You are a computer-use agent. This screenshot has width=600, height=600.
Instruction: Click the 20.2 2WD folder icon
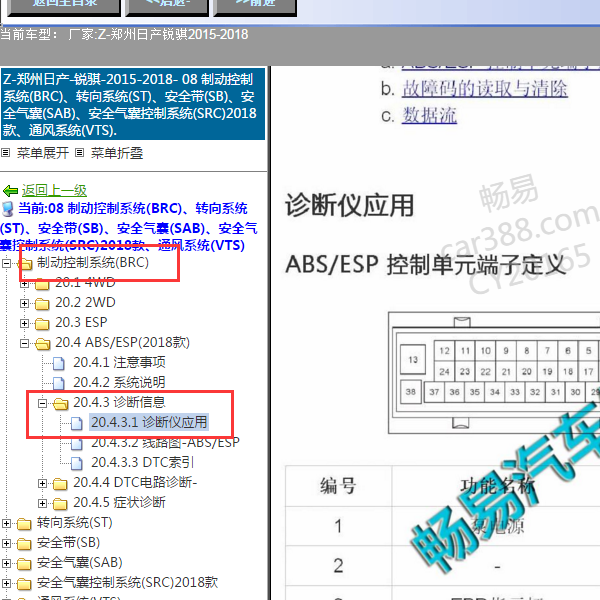pos(42,304)
